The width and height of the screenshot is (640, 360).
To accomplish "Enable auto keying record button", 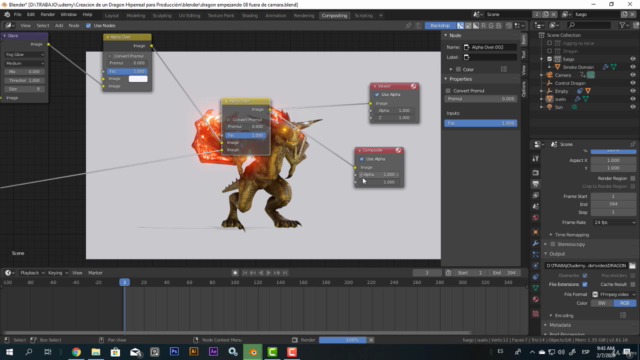I will [235, 273].
